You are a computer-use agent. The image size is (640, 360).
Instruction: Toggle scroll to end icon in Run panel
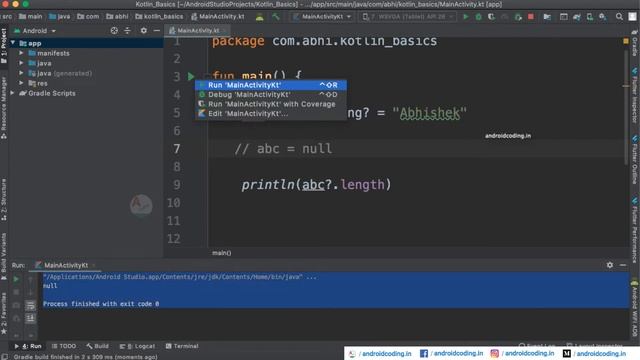tap(30, 318)
